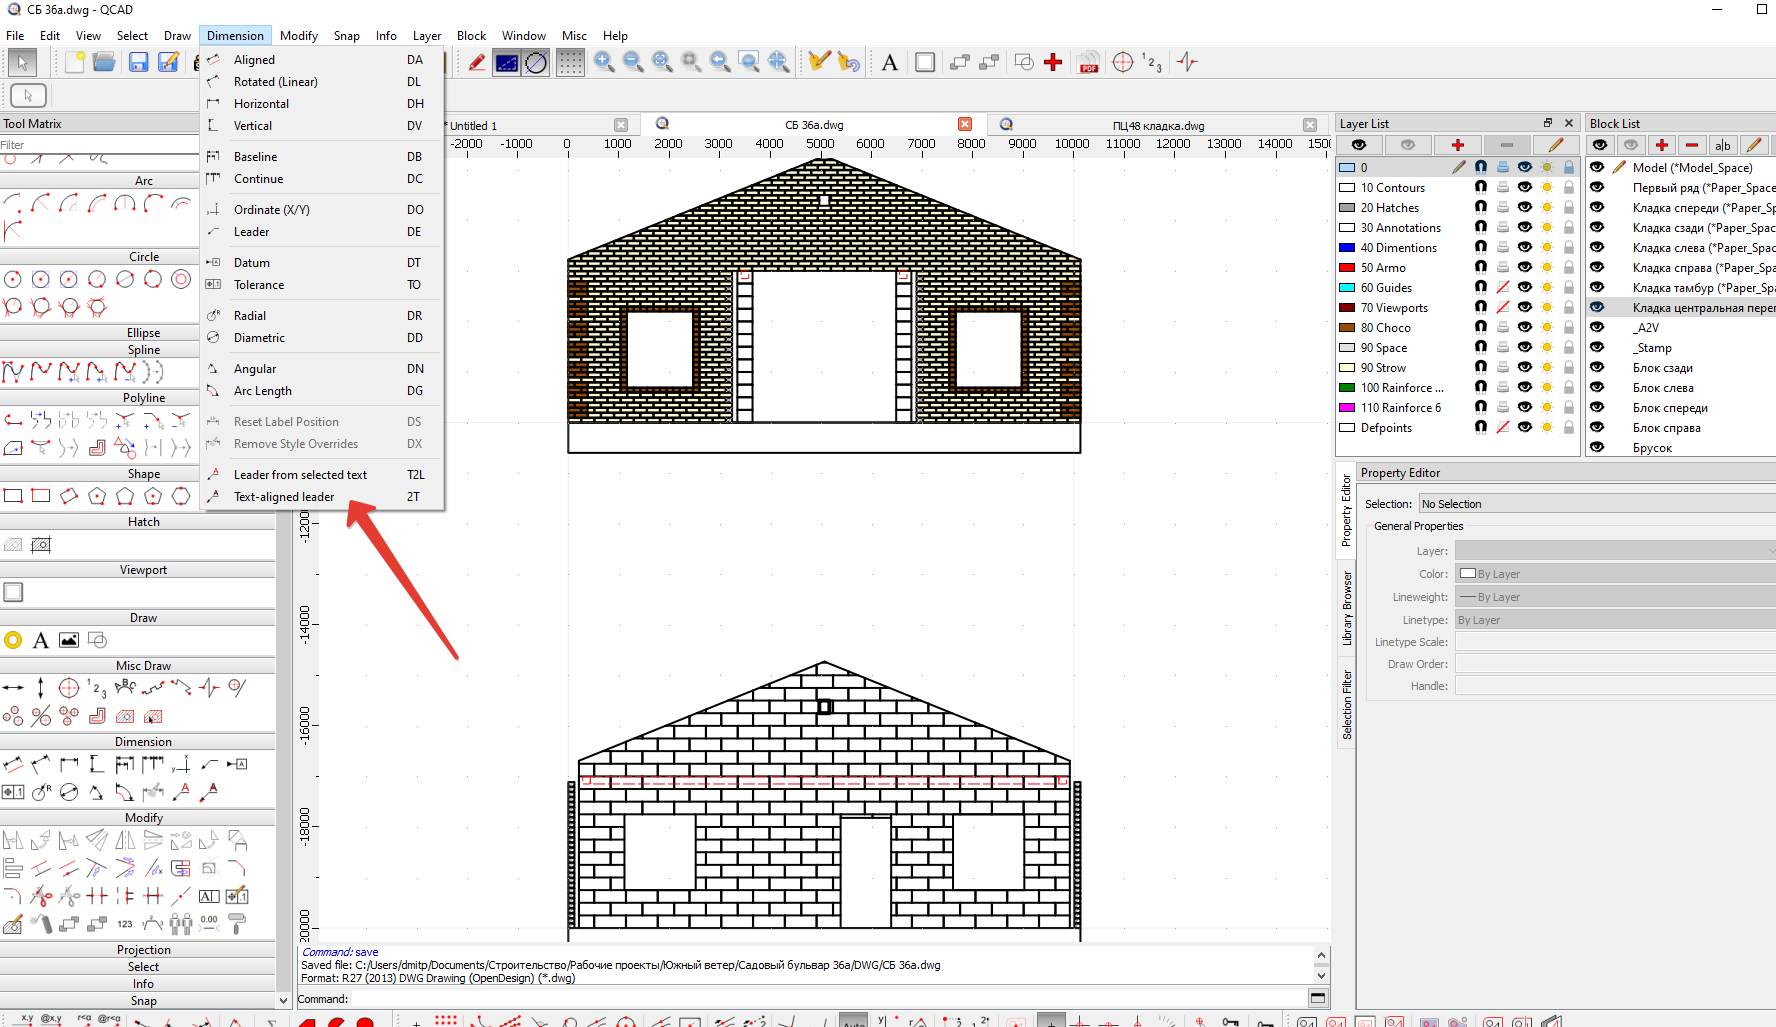
Task: Toggle visibility of Блок сзади block
Action: tap(1597, 367)
